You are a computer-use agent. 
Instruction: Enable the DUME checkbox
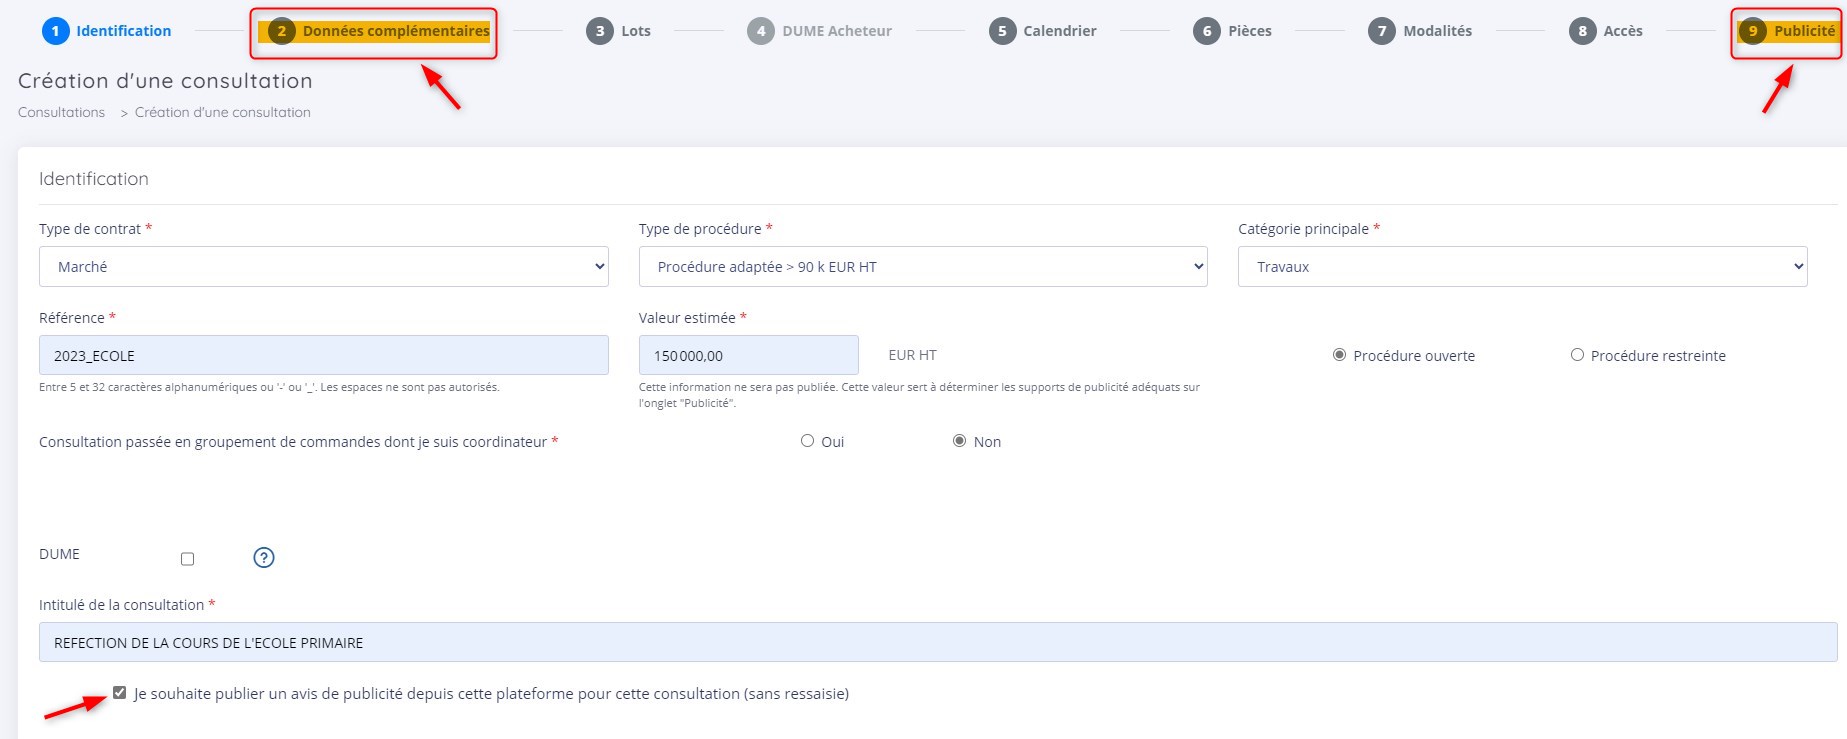click(x=187, y=559)
